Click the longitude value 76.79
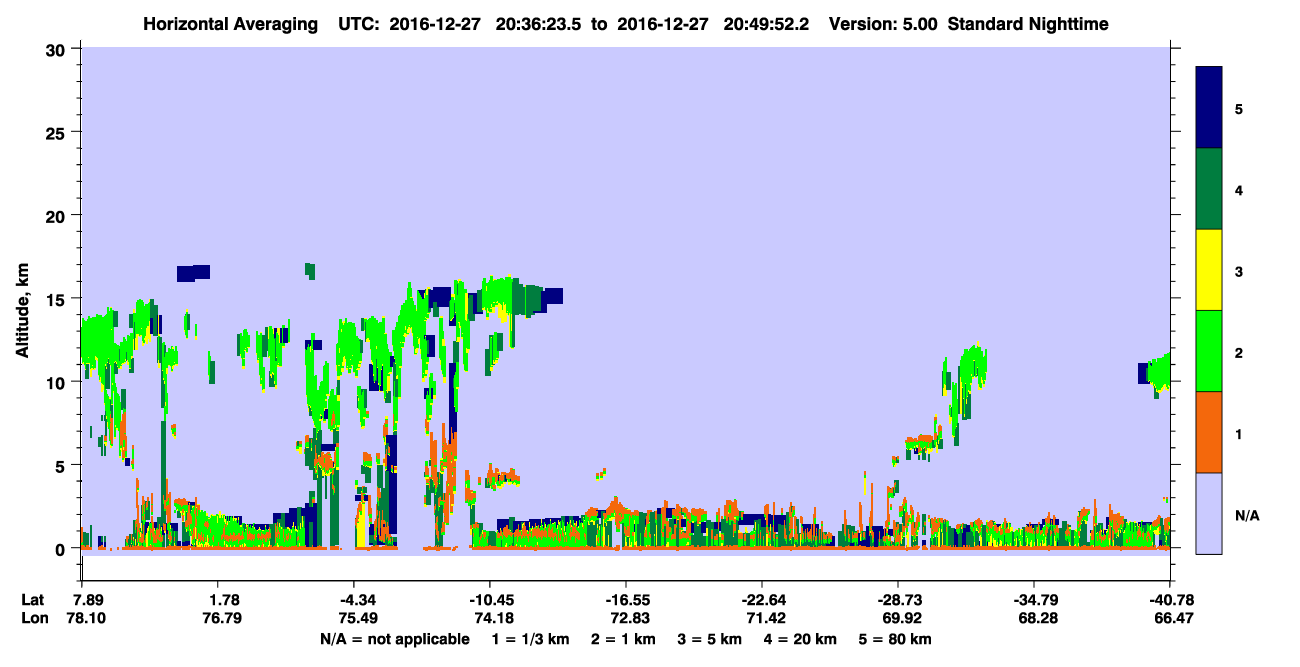1300x667 pixels. 223,619
